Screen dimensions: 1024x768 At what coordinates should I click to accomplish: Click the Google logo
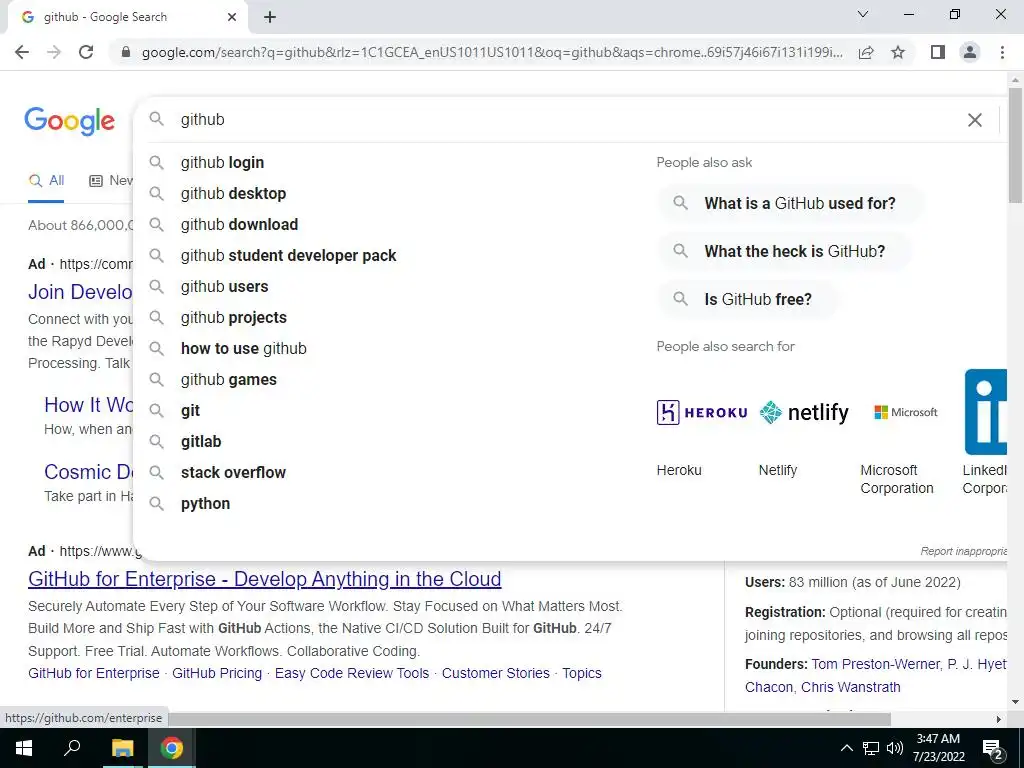70,121
